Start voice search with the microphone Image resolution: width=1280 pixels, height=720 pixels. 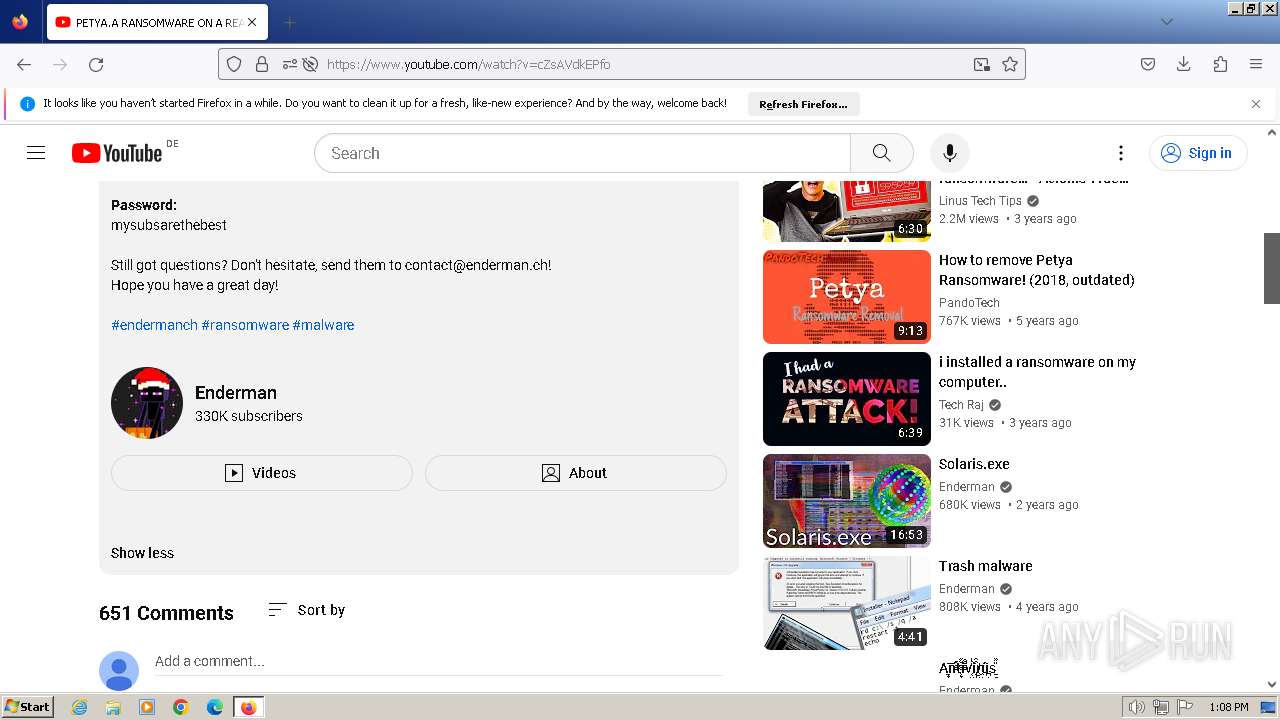tap(950, 153)
